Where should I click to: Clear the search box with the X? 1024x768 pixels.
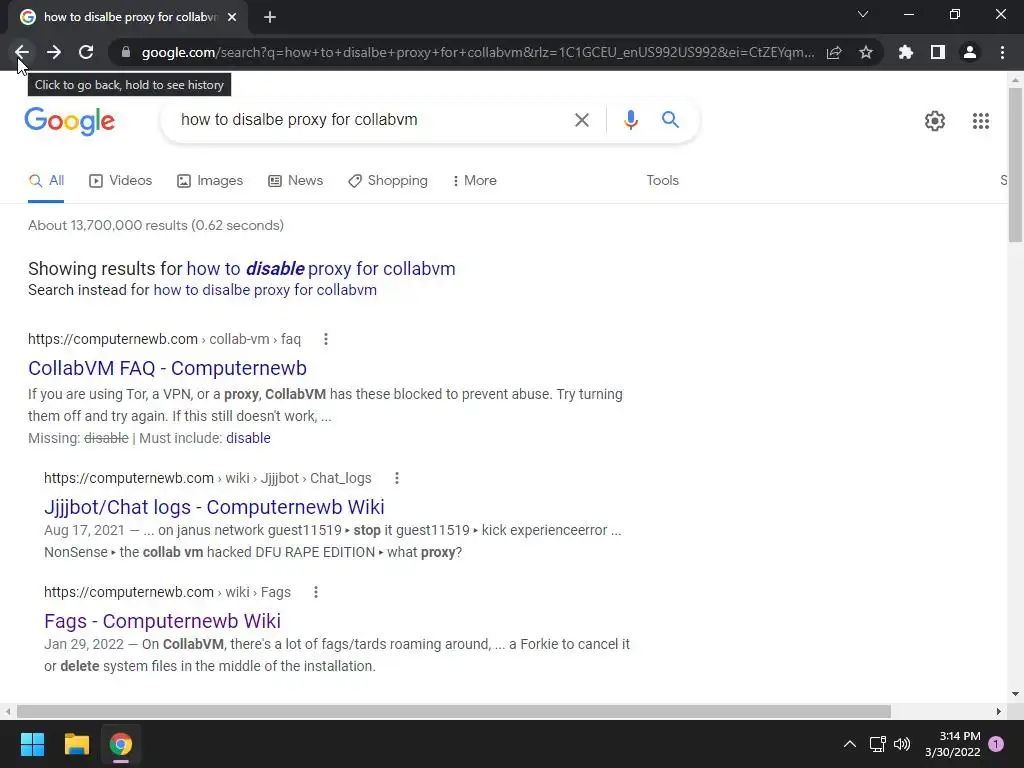pyautogui.click(x=581, y=120)
